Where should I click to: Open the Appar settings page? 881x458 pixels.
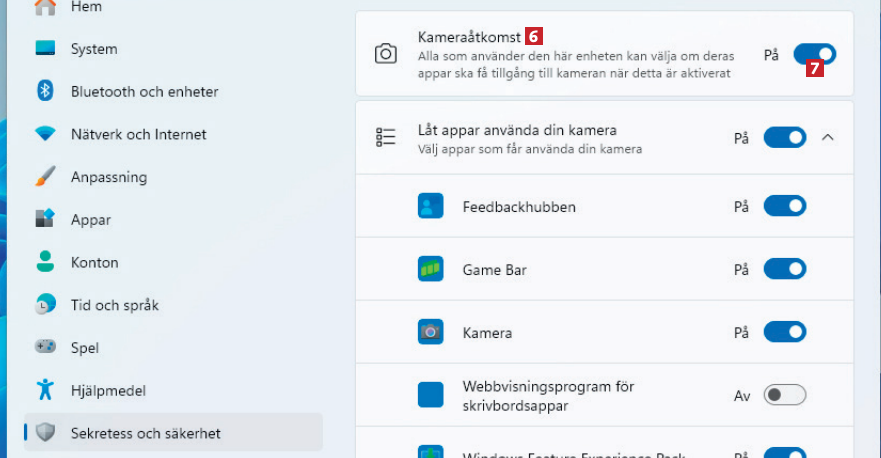pyautogui.click(x=173, y=219)
